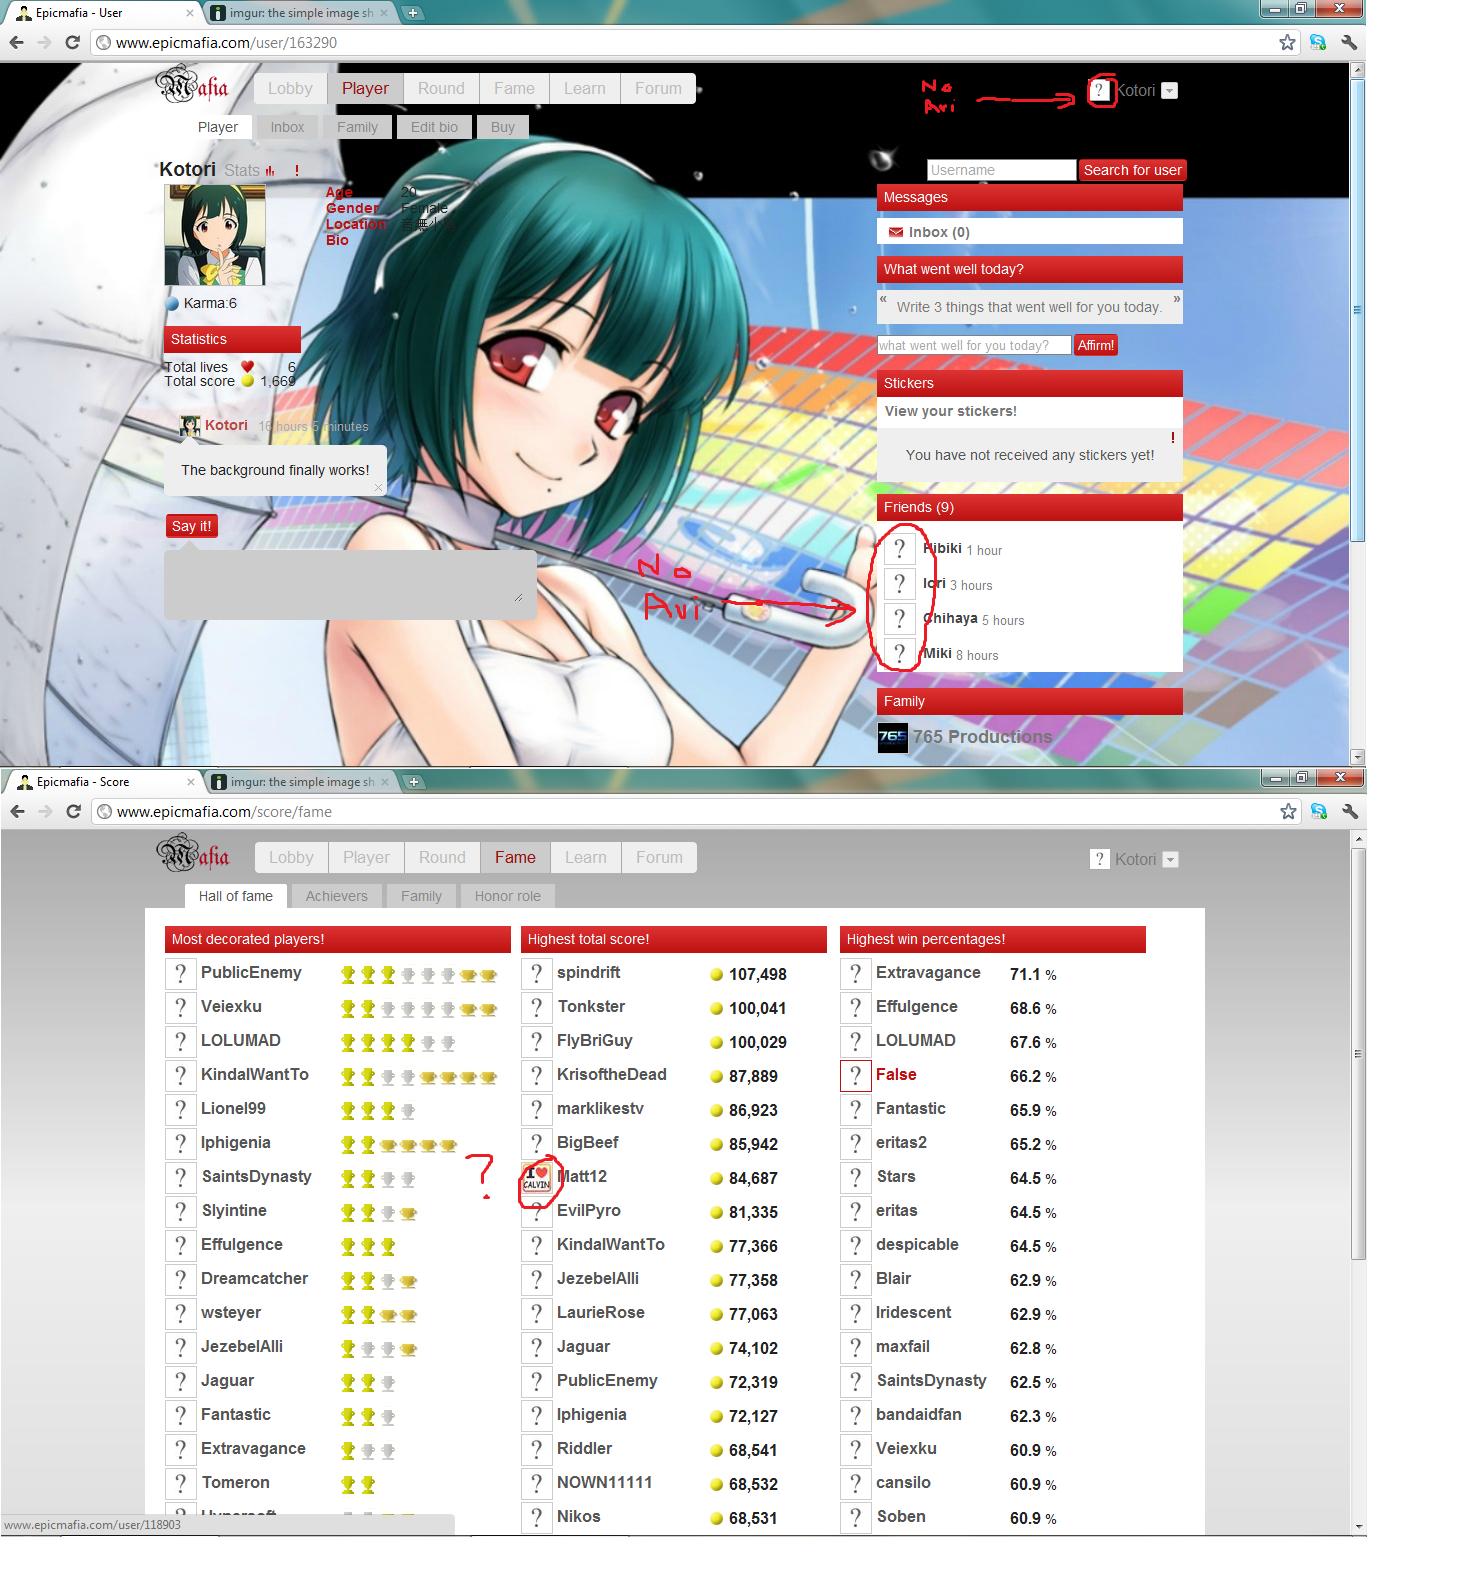Reload the Epicmafia - User page
Screen dimensions: 1468x1573
(72, 43)
